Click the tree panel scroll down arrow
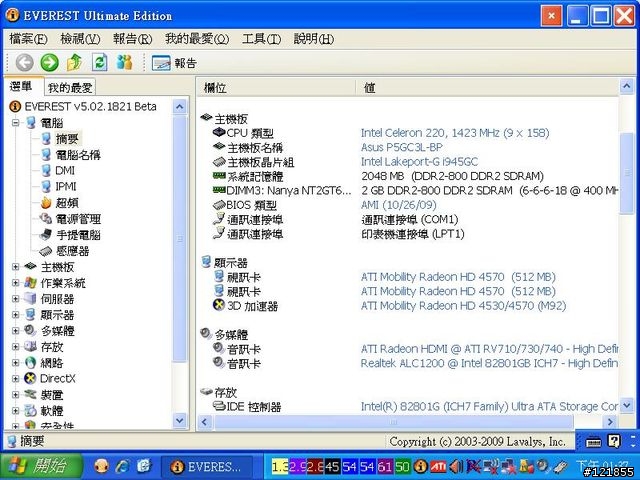 point(180,420)
